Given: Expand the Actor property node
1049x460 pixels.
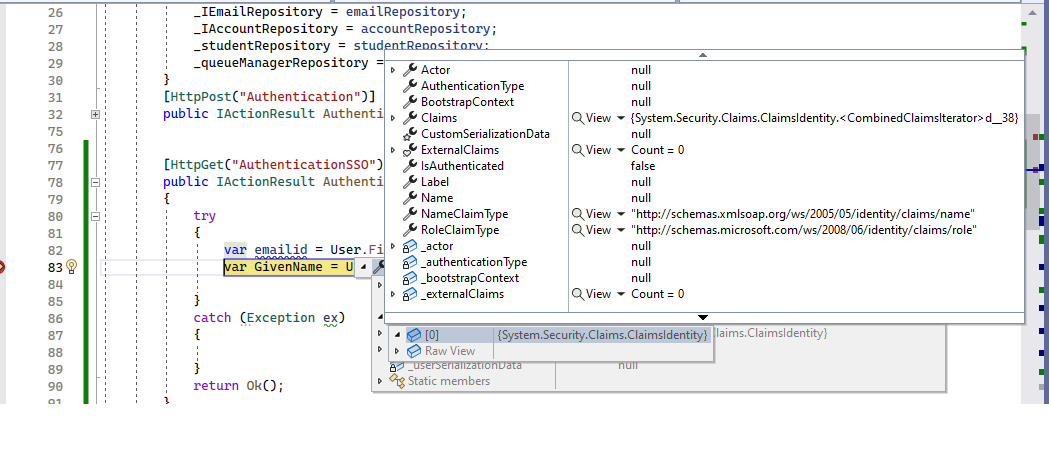Looking at the screenshot, I should (393, 70).
